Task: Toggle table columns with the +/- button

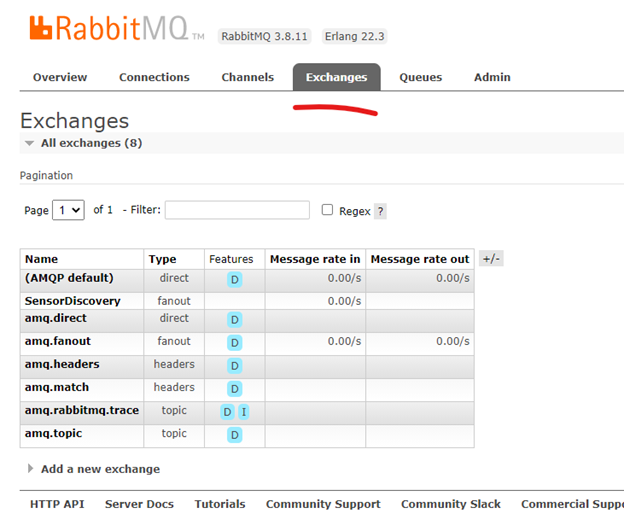Action: [491, 259]
